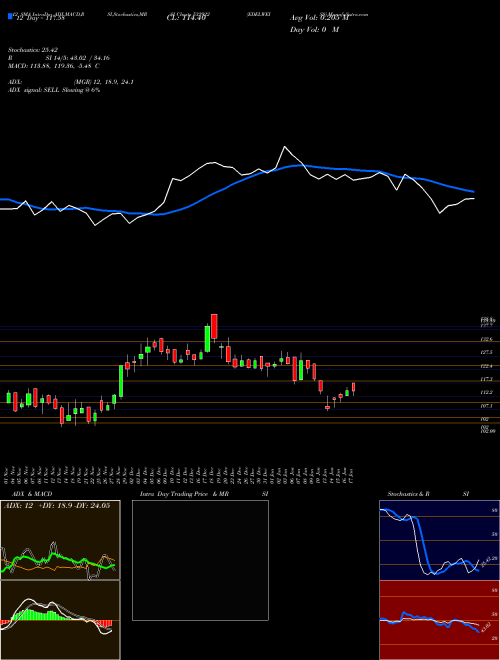Click the 'Stochastics & R' panel title
Viewport: 500px width, 660px height.
[x=408, y=494]
